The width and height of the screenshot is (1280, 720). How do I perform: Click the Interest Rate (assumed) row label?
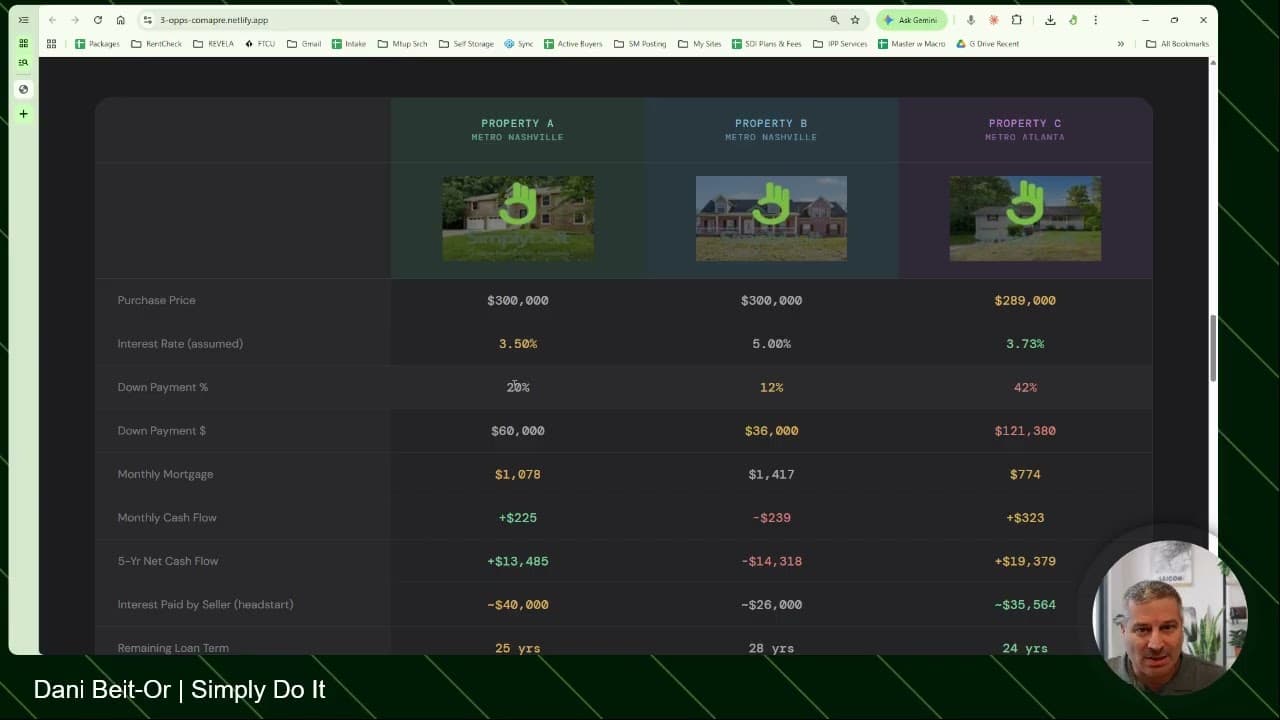(x=180, y=344)
